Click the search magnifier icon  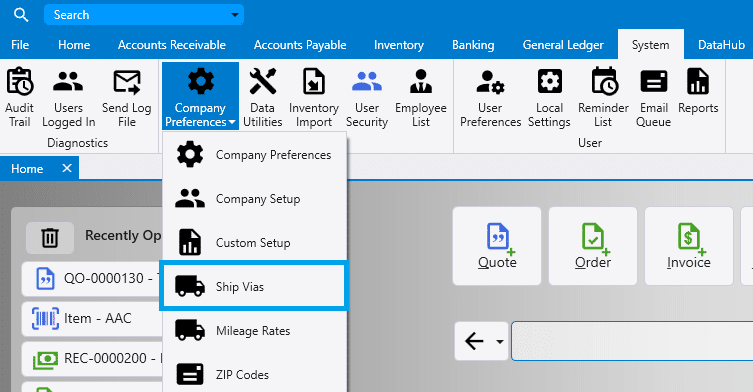point(21,15)
